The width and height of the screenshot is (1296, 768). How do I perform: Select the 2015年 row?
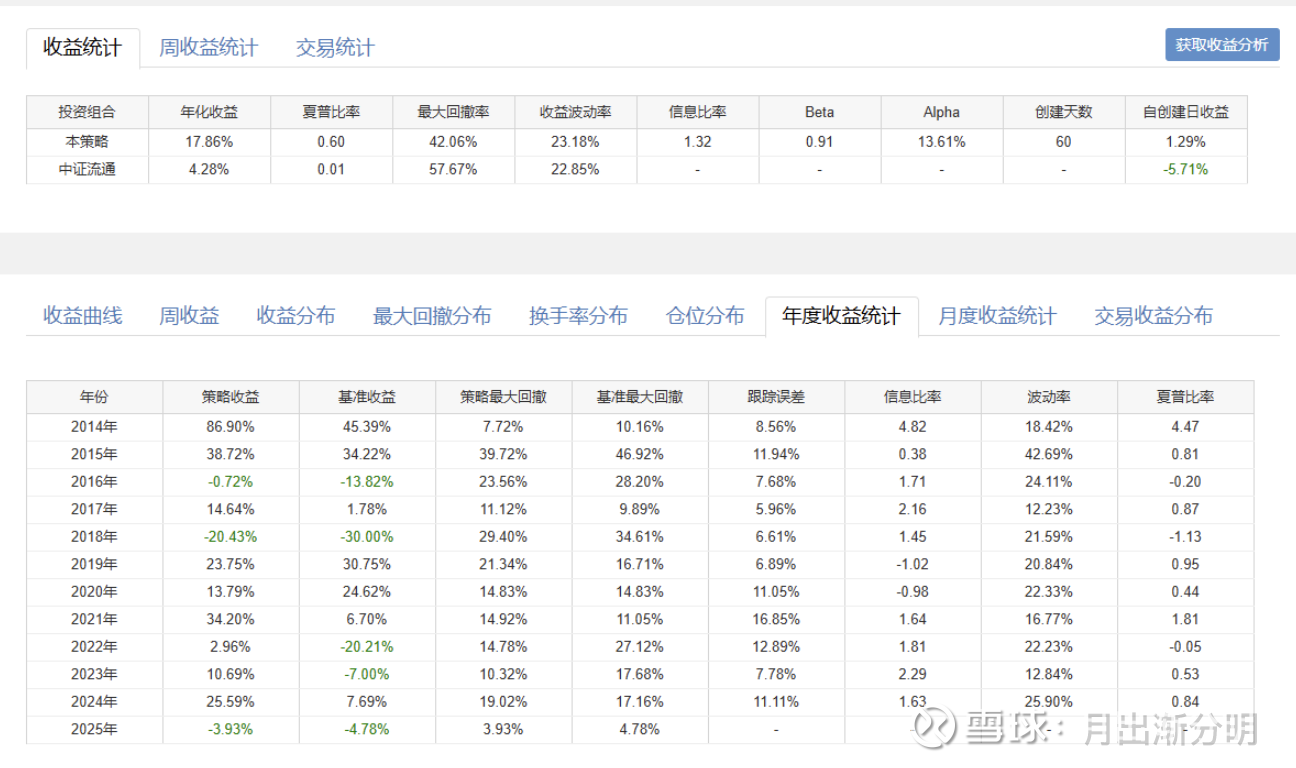pyautogui.click(x=640, y=454)
